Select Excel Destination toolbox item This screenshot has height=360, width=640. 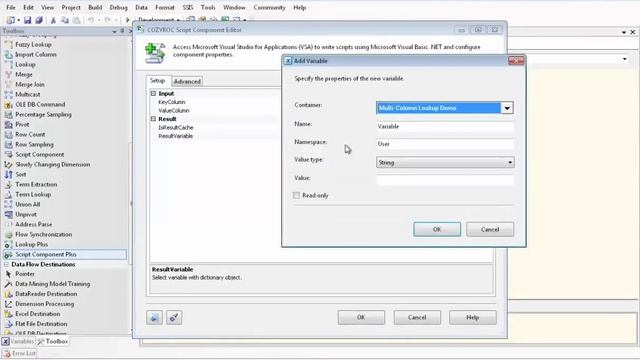pos(38,314)
